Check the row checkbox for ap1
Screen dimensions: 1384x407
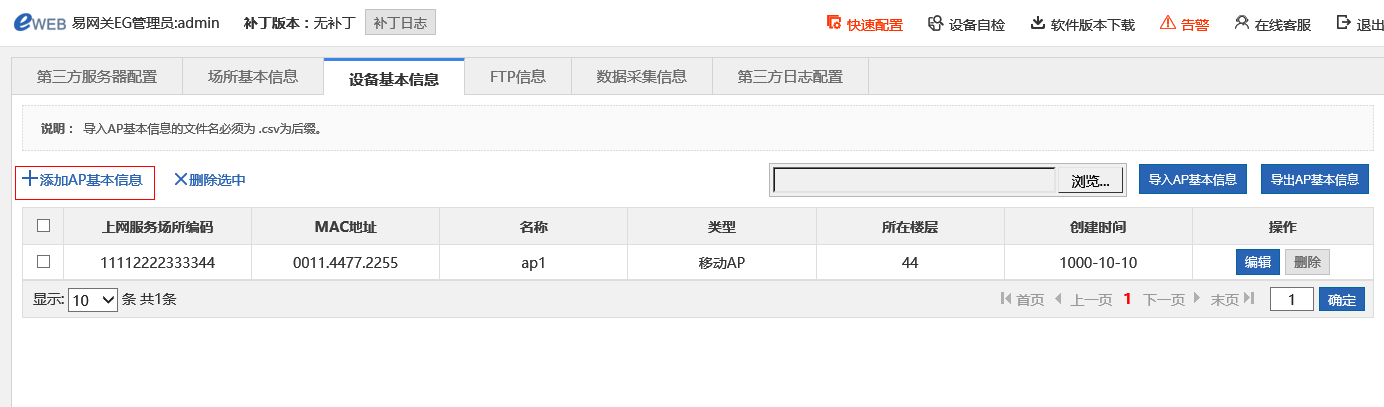[x=43, y=262]
